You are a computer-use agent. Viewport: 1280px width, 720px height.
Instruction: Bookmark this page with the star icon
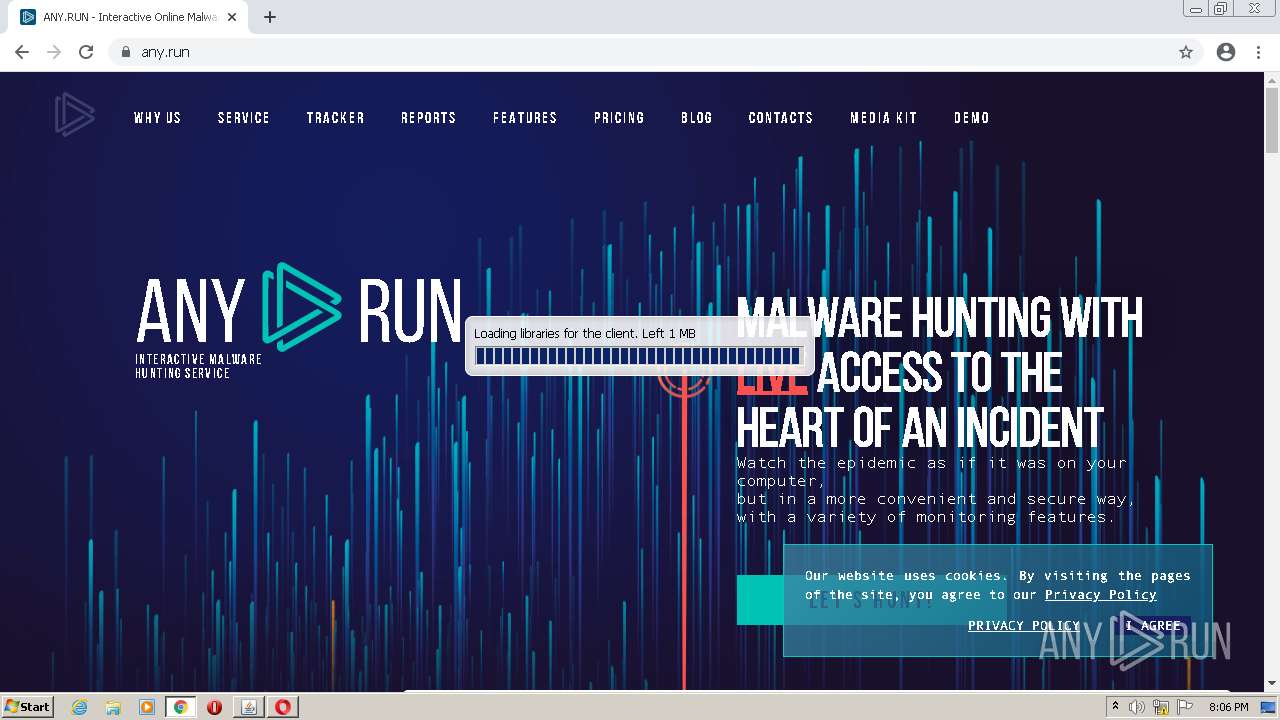(1186, 52)
